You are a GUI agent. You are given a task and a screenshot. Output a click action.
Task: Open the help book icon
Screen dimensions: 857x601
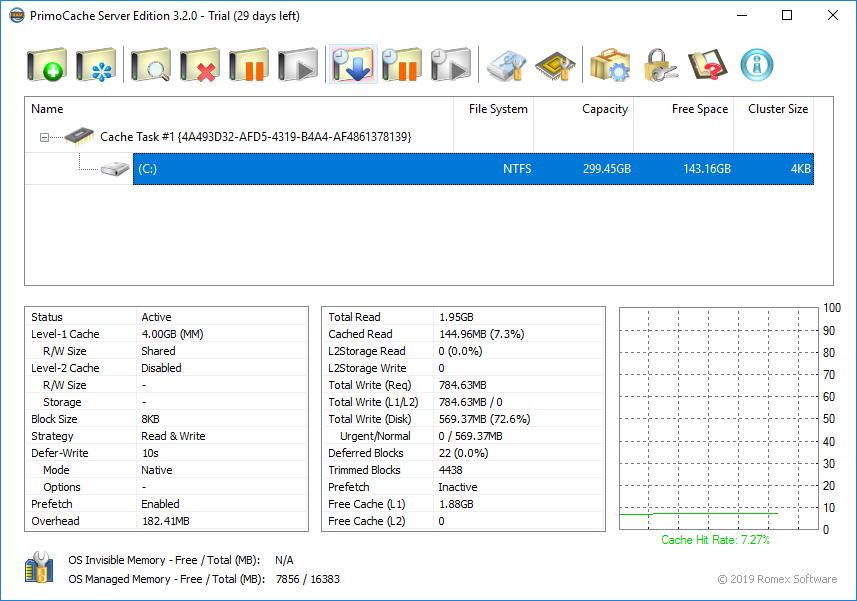tap(707, 66)
